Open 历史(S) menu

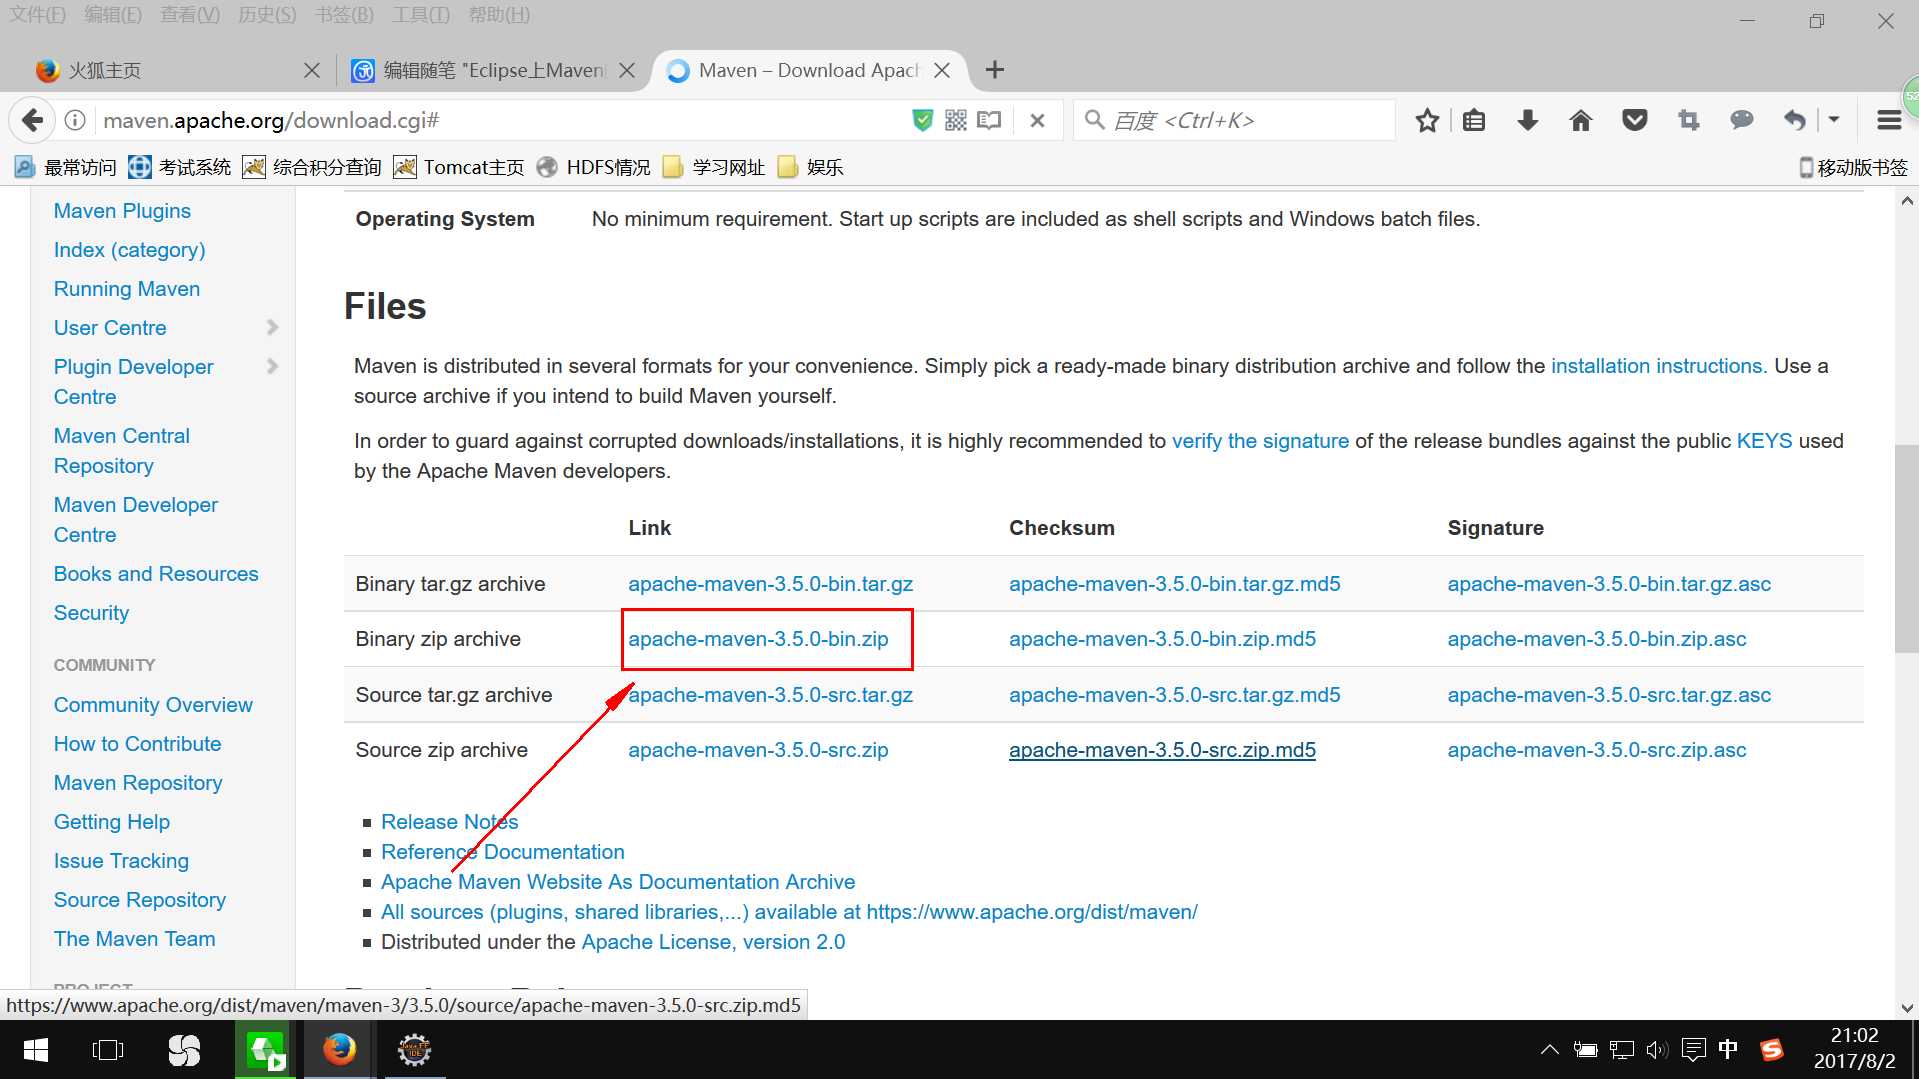[267, 15]
